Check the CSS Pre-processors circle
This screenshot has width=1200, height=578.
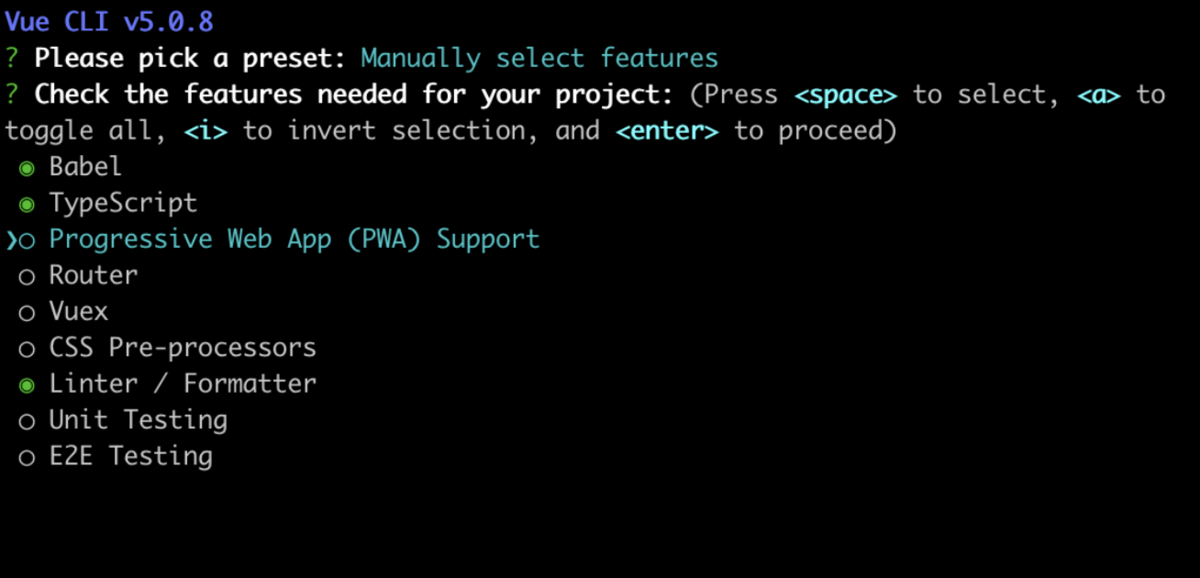tap(27, 349)
